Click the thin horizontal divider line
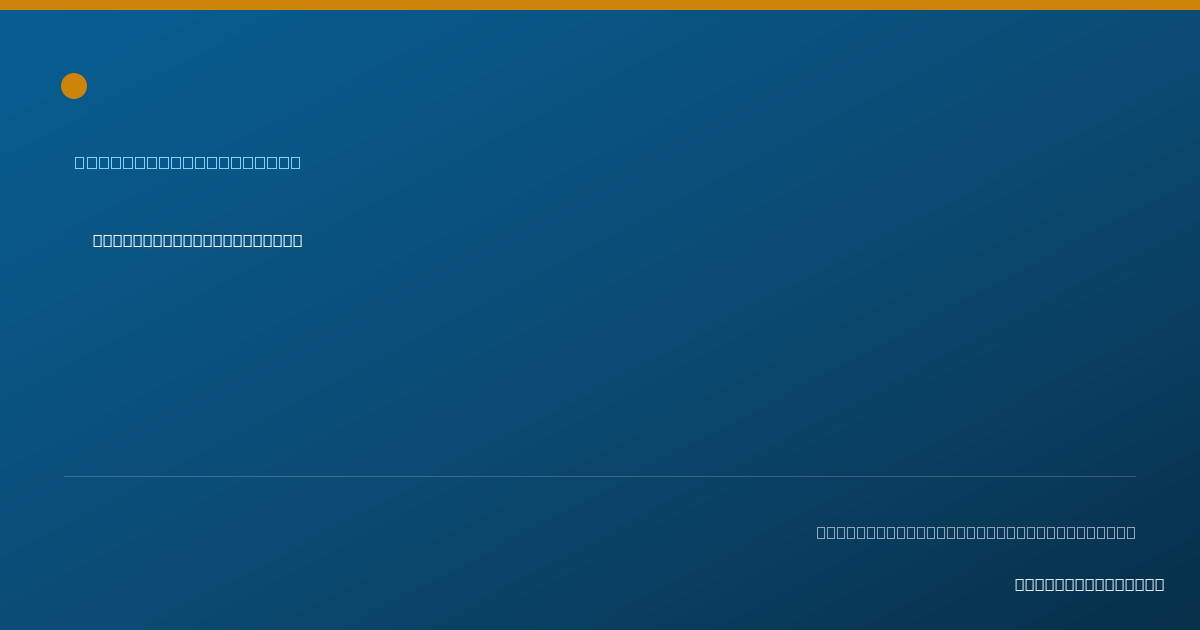 point(600,476)
